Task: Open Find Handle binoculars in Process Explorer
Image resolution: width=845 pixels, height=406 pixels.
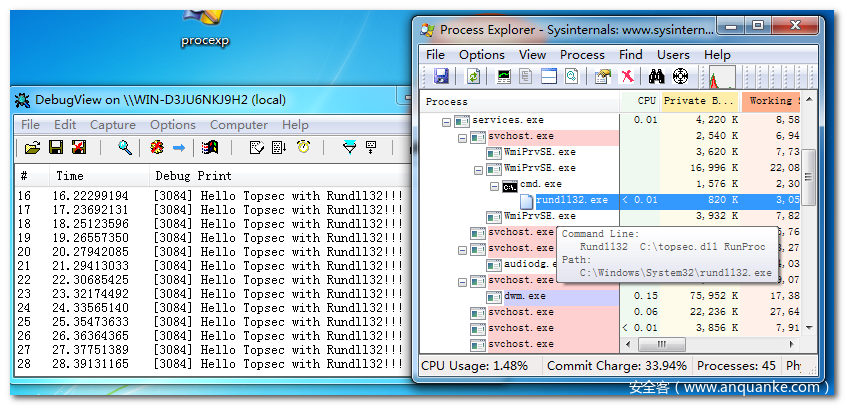Action: pos(657,76)
